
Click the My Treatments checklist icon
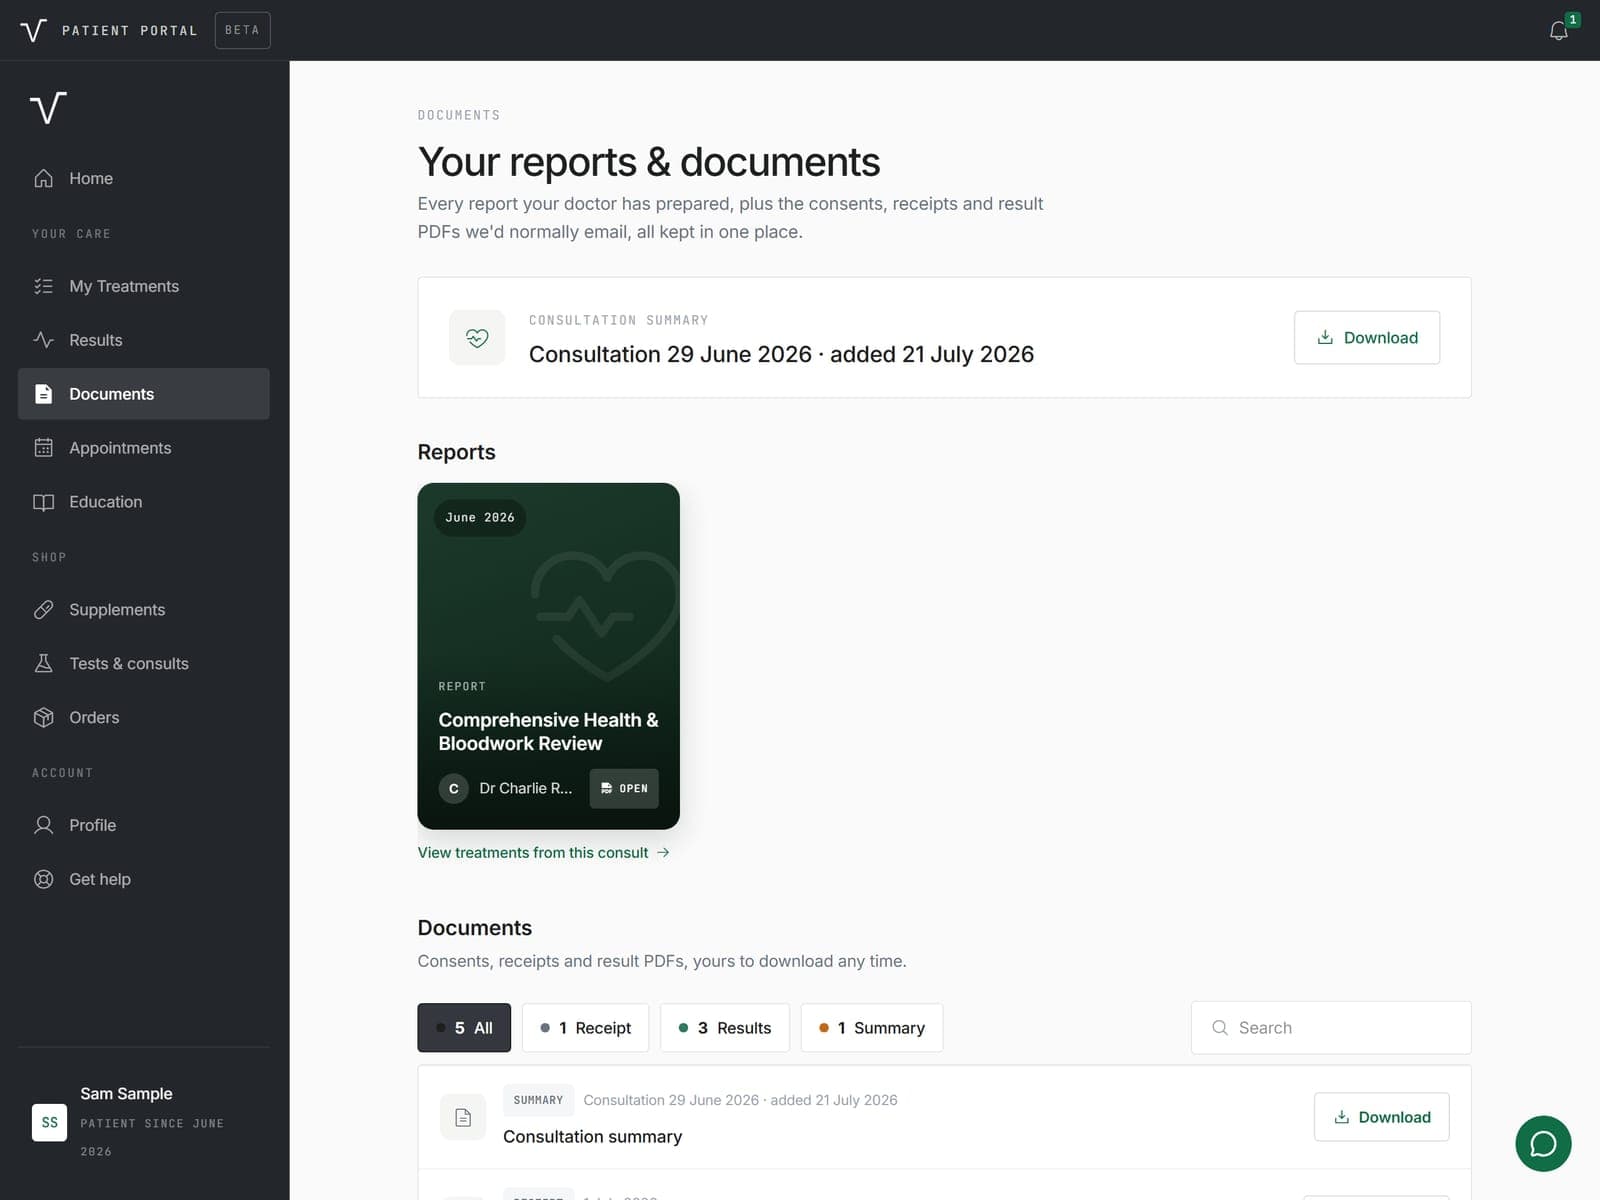point(43,286)
